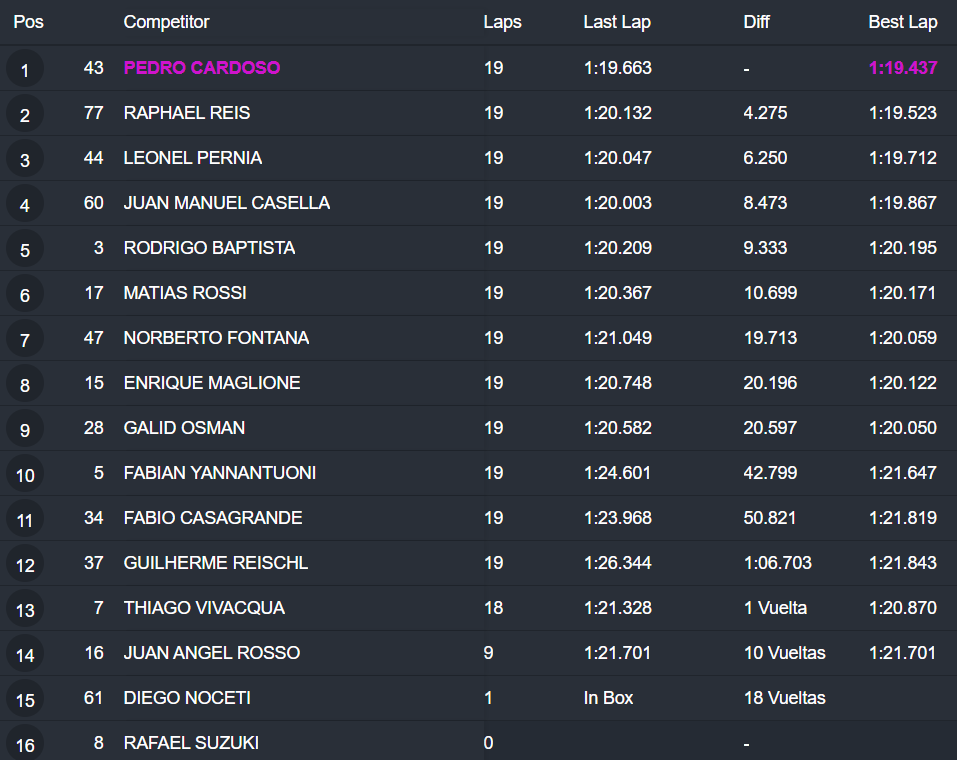Sort by Last Lap column header
The height and width of the screenshot is (760, 957).
pos(617,22)
